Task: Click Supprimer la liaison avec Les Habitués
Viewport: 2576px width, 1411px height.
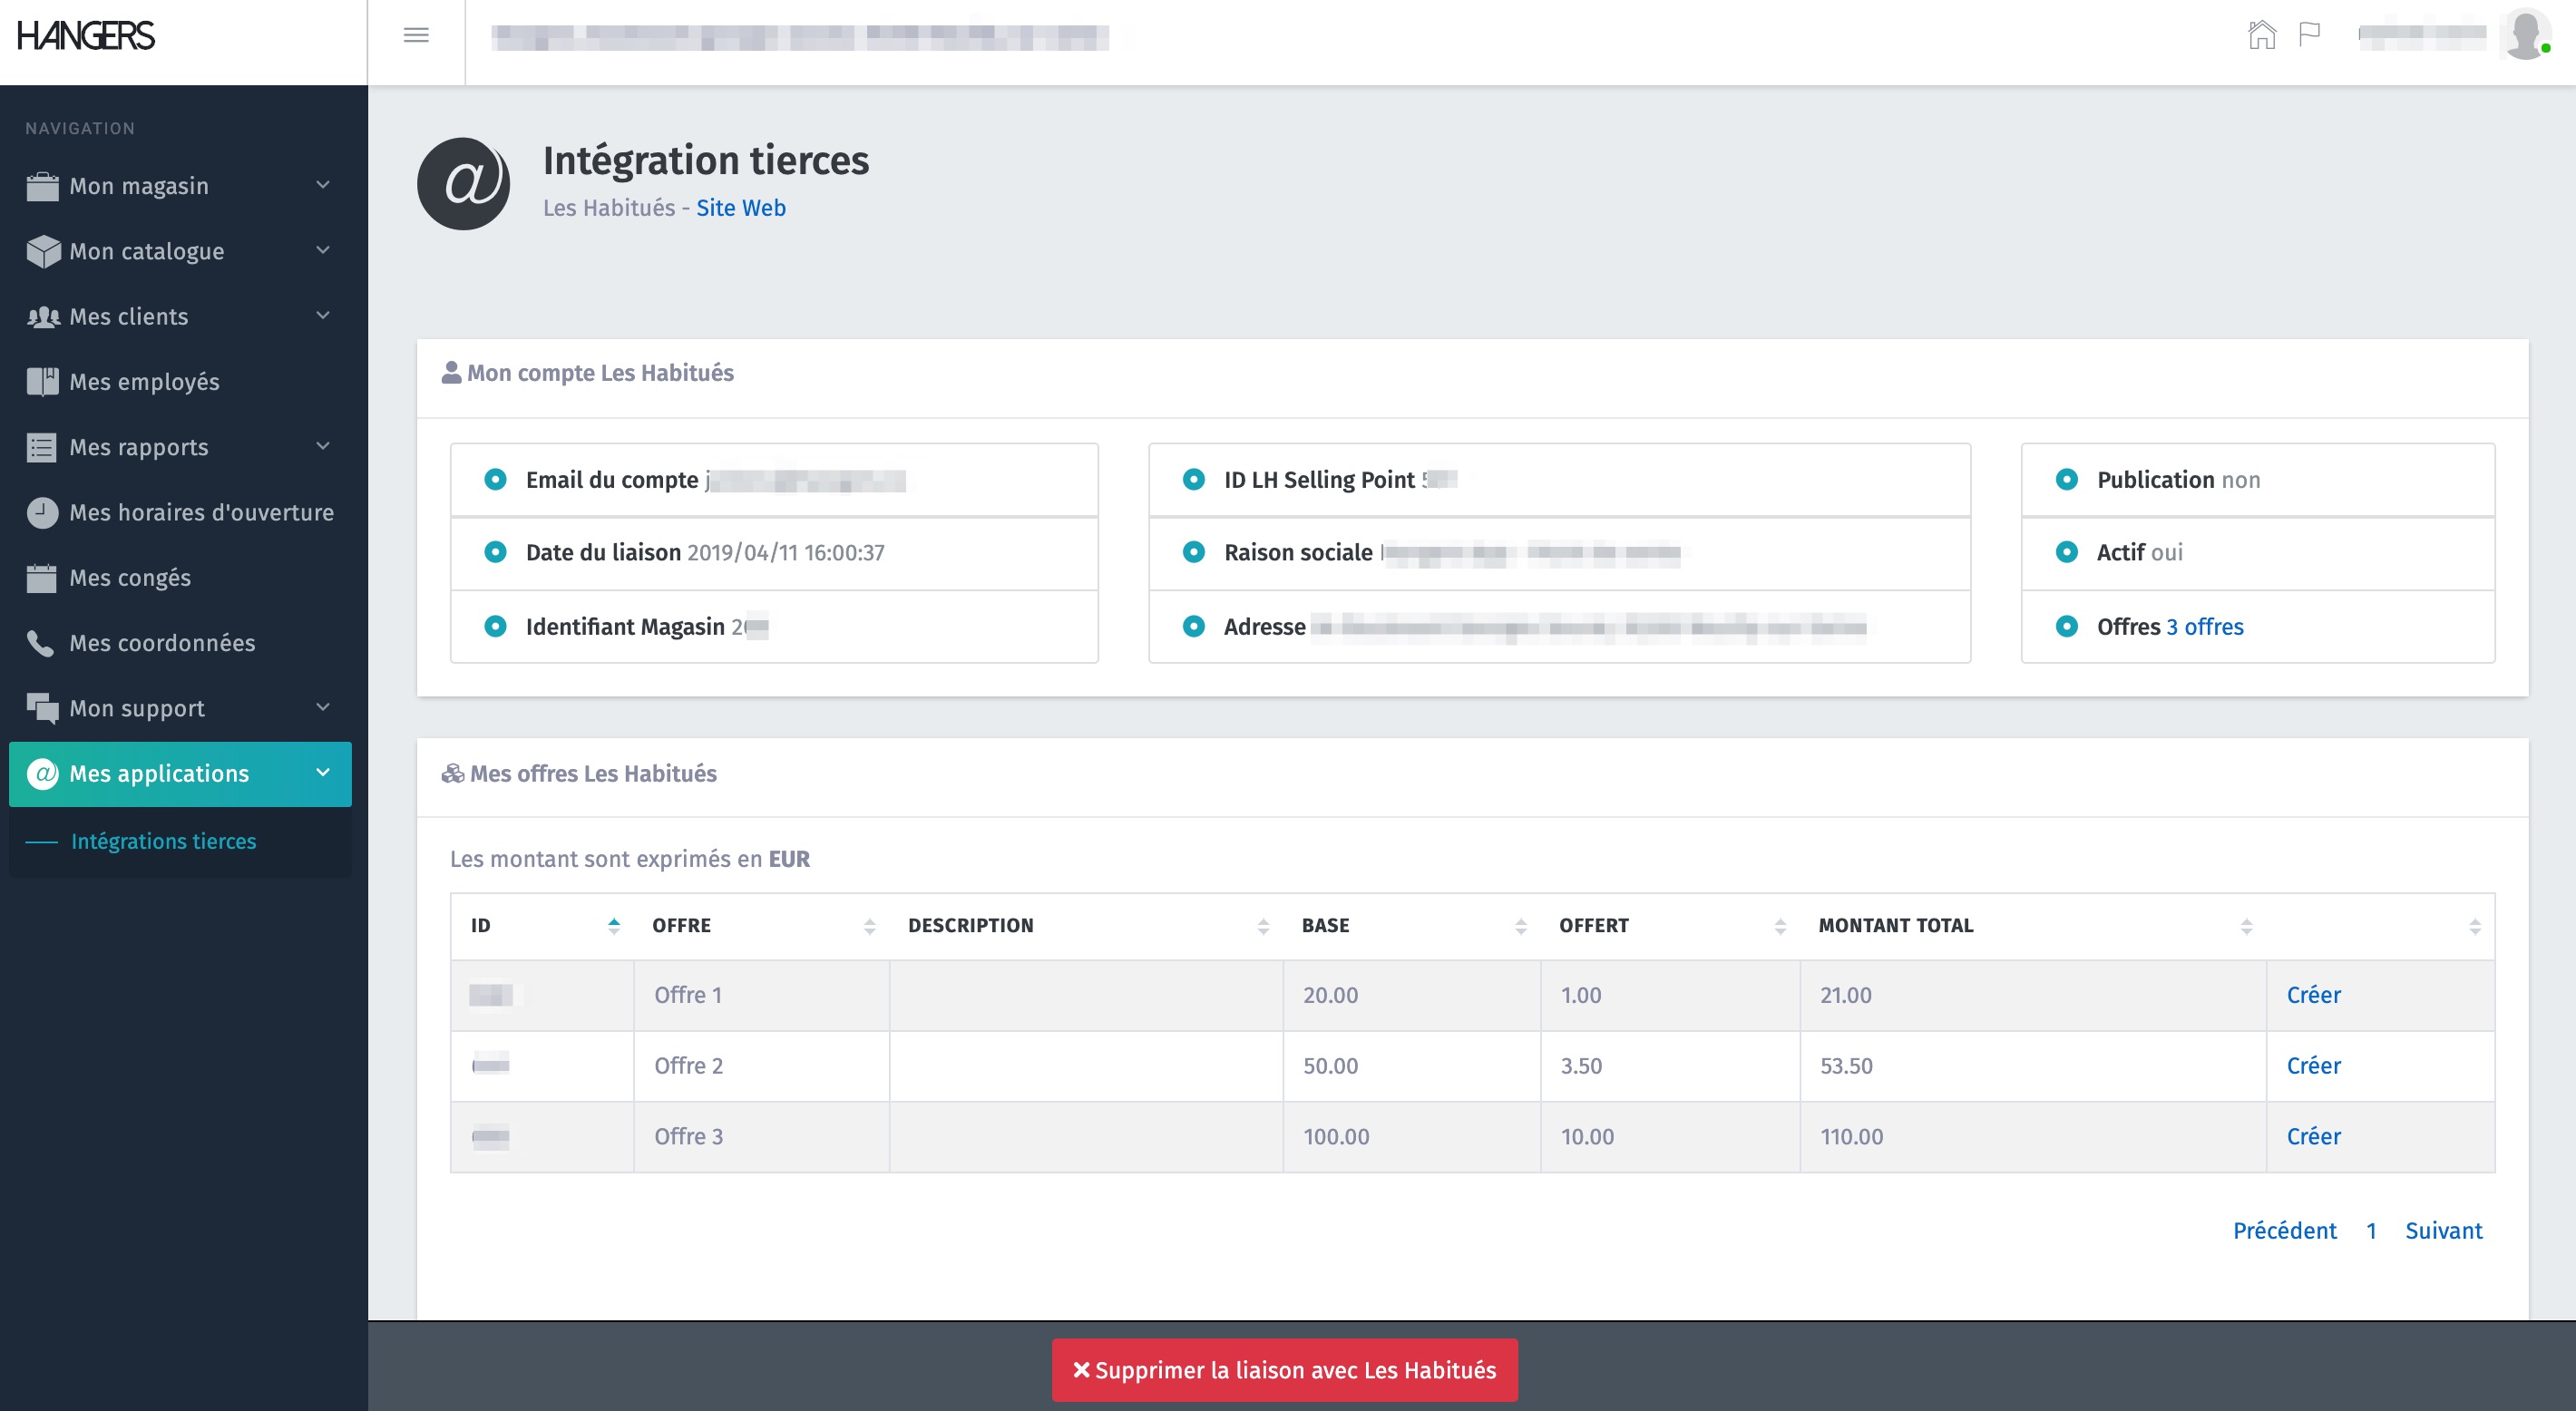Action: tap(1285, 1370)
